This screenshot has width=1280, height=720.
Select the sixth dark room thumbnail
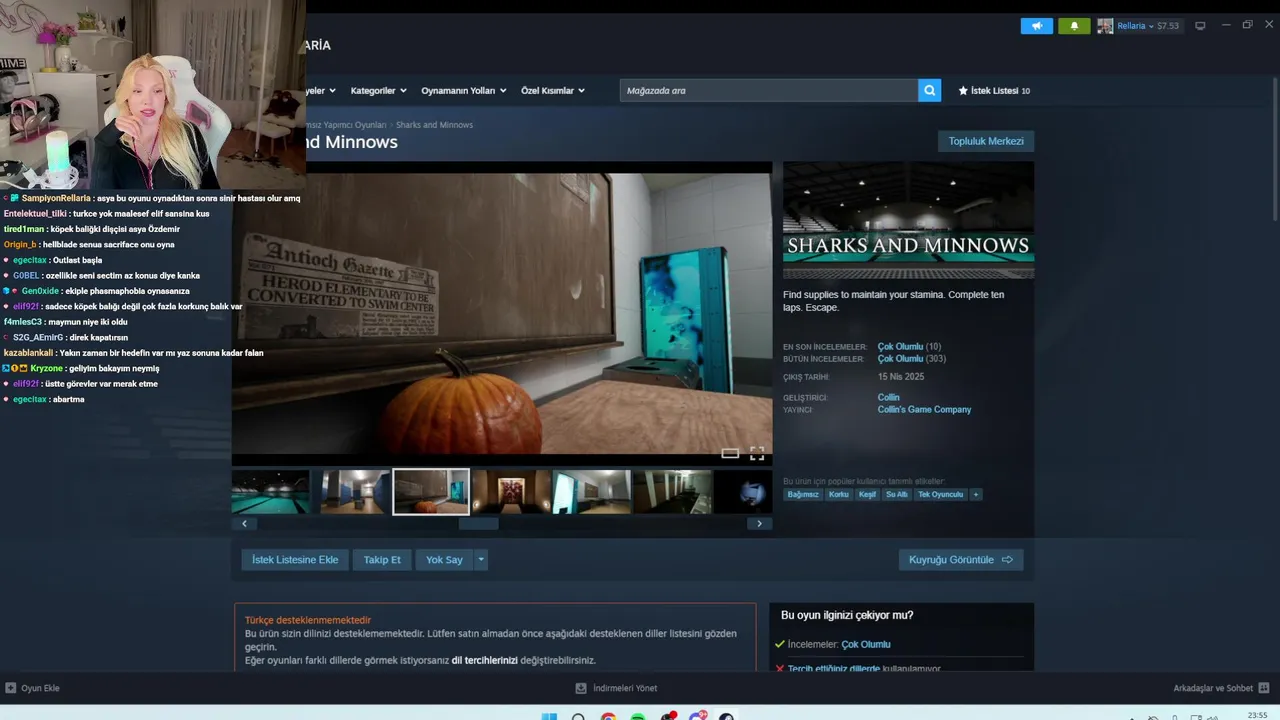673,492
